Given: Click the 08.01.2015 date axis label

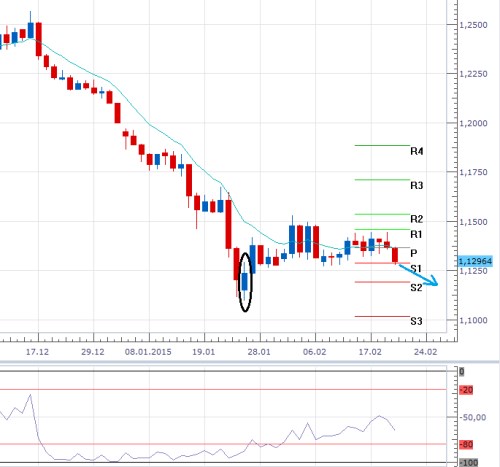Looking at the screenshot, I should [148, 352].
